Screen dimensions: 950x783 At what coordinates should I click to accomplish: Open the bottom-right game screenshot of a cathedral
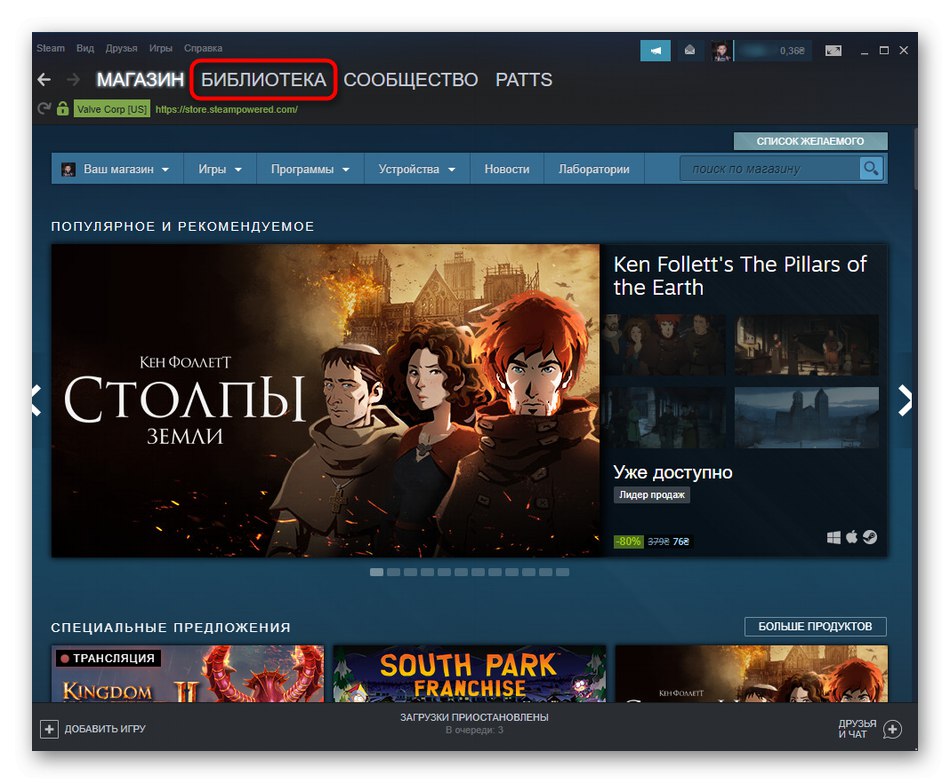[806, 418]
